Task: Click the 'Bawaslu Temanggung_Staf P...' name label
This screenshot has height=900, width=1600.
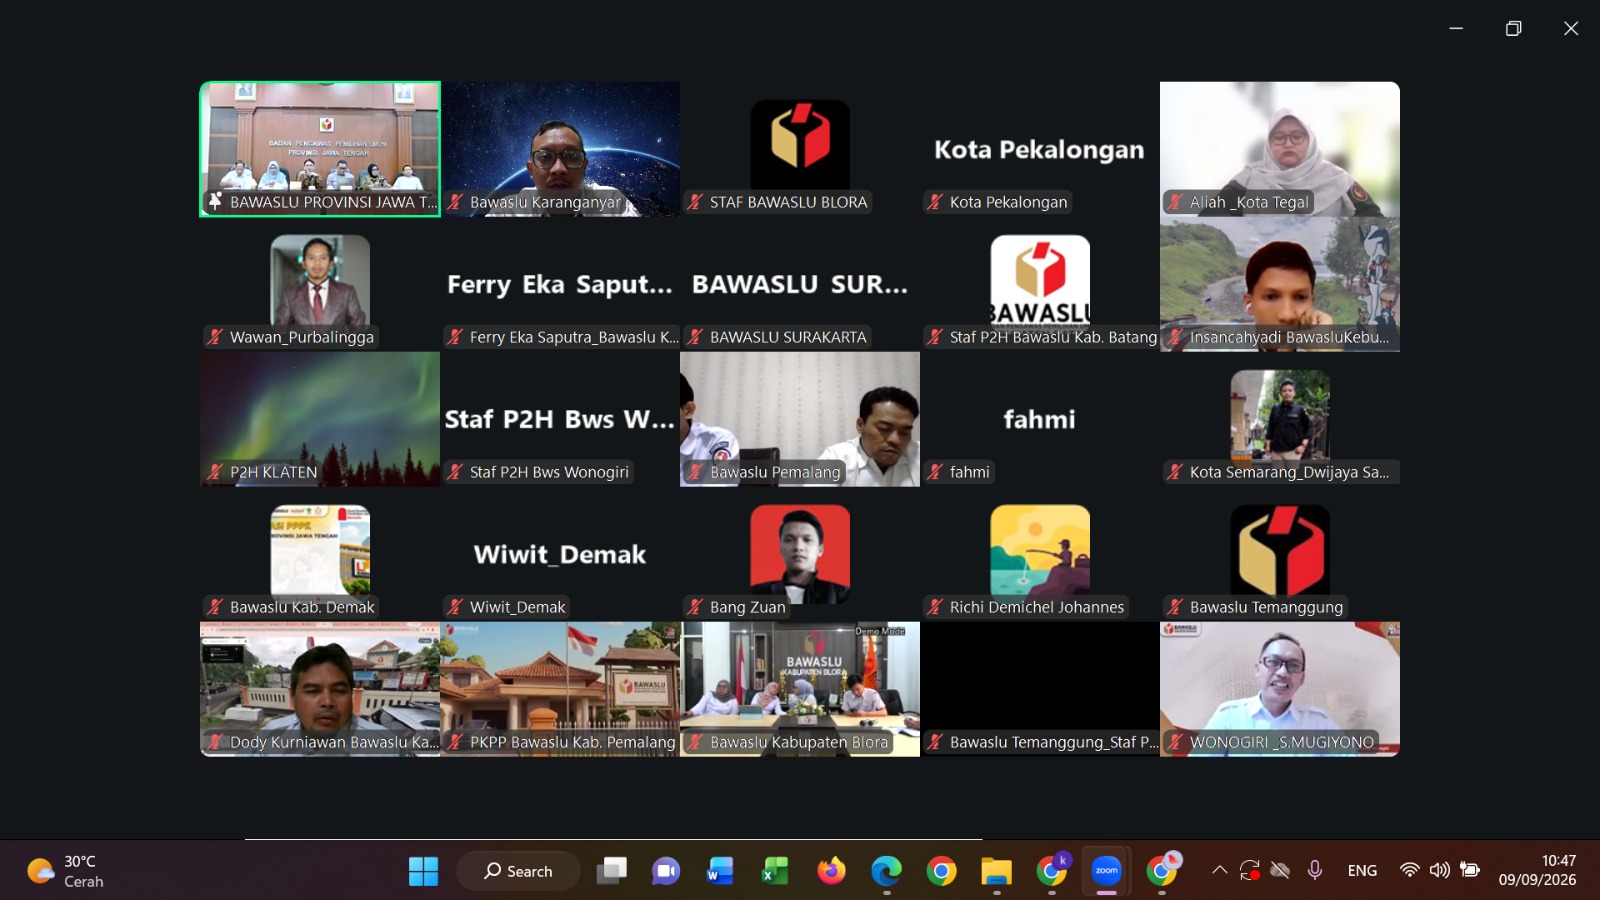Action: pos(1053,742)
